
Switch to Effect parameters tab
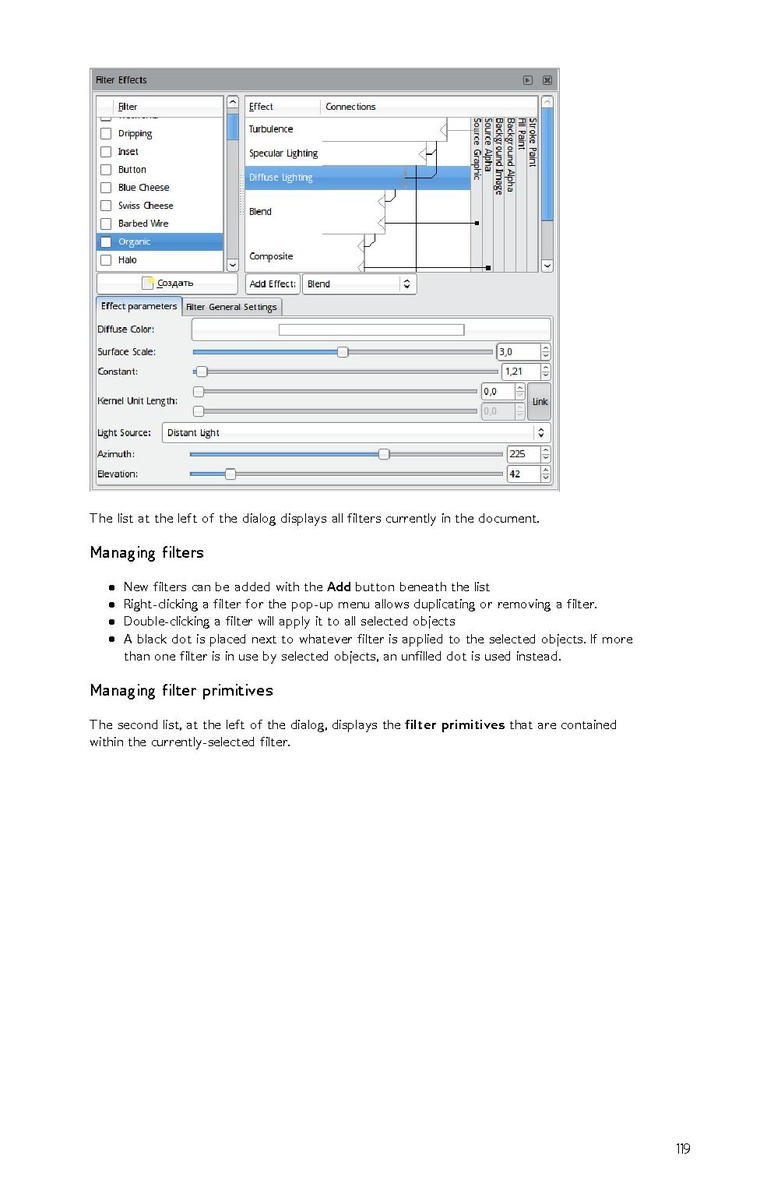[139, 306]
